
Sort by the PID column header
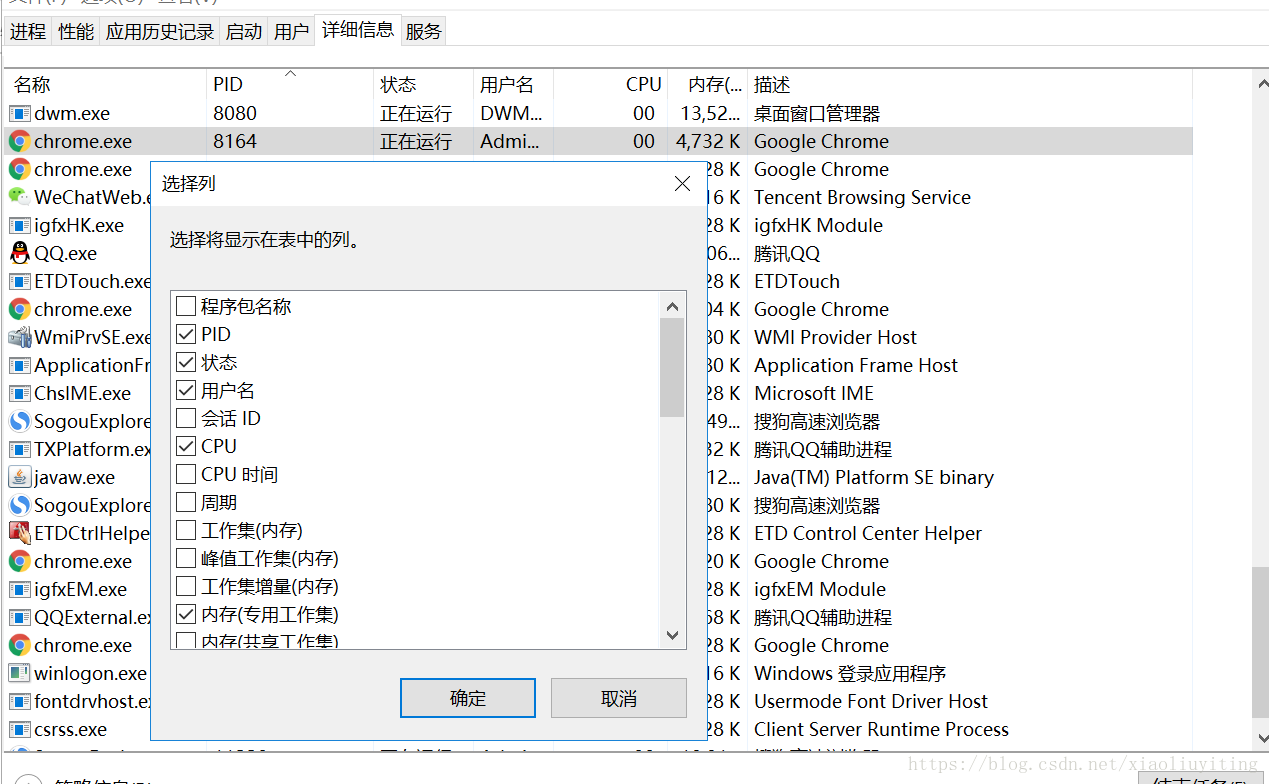click(x=290, y=85)
